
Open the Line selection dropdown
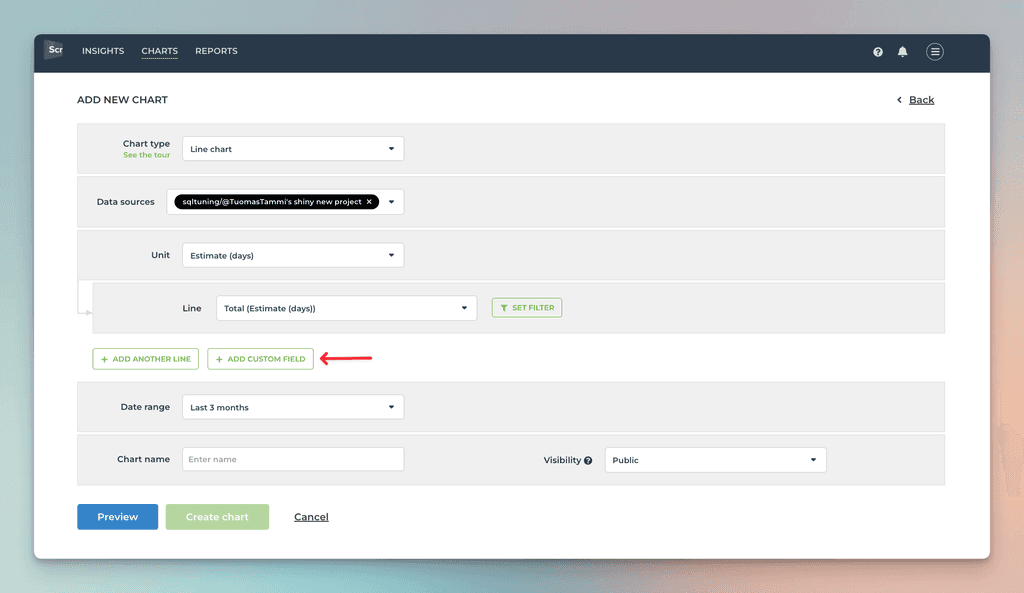tap(345, 307)
